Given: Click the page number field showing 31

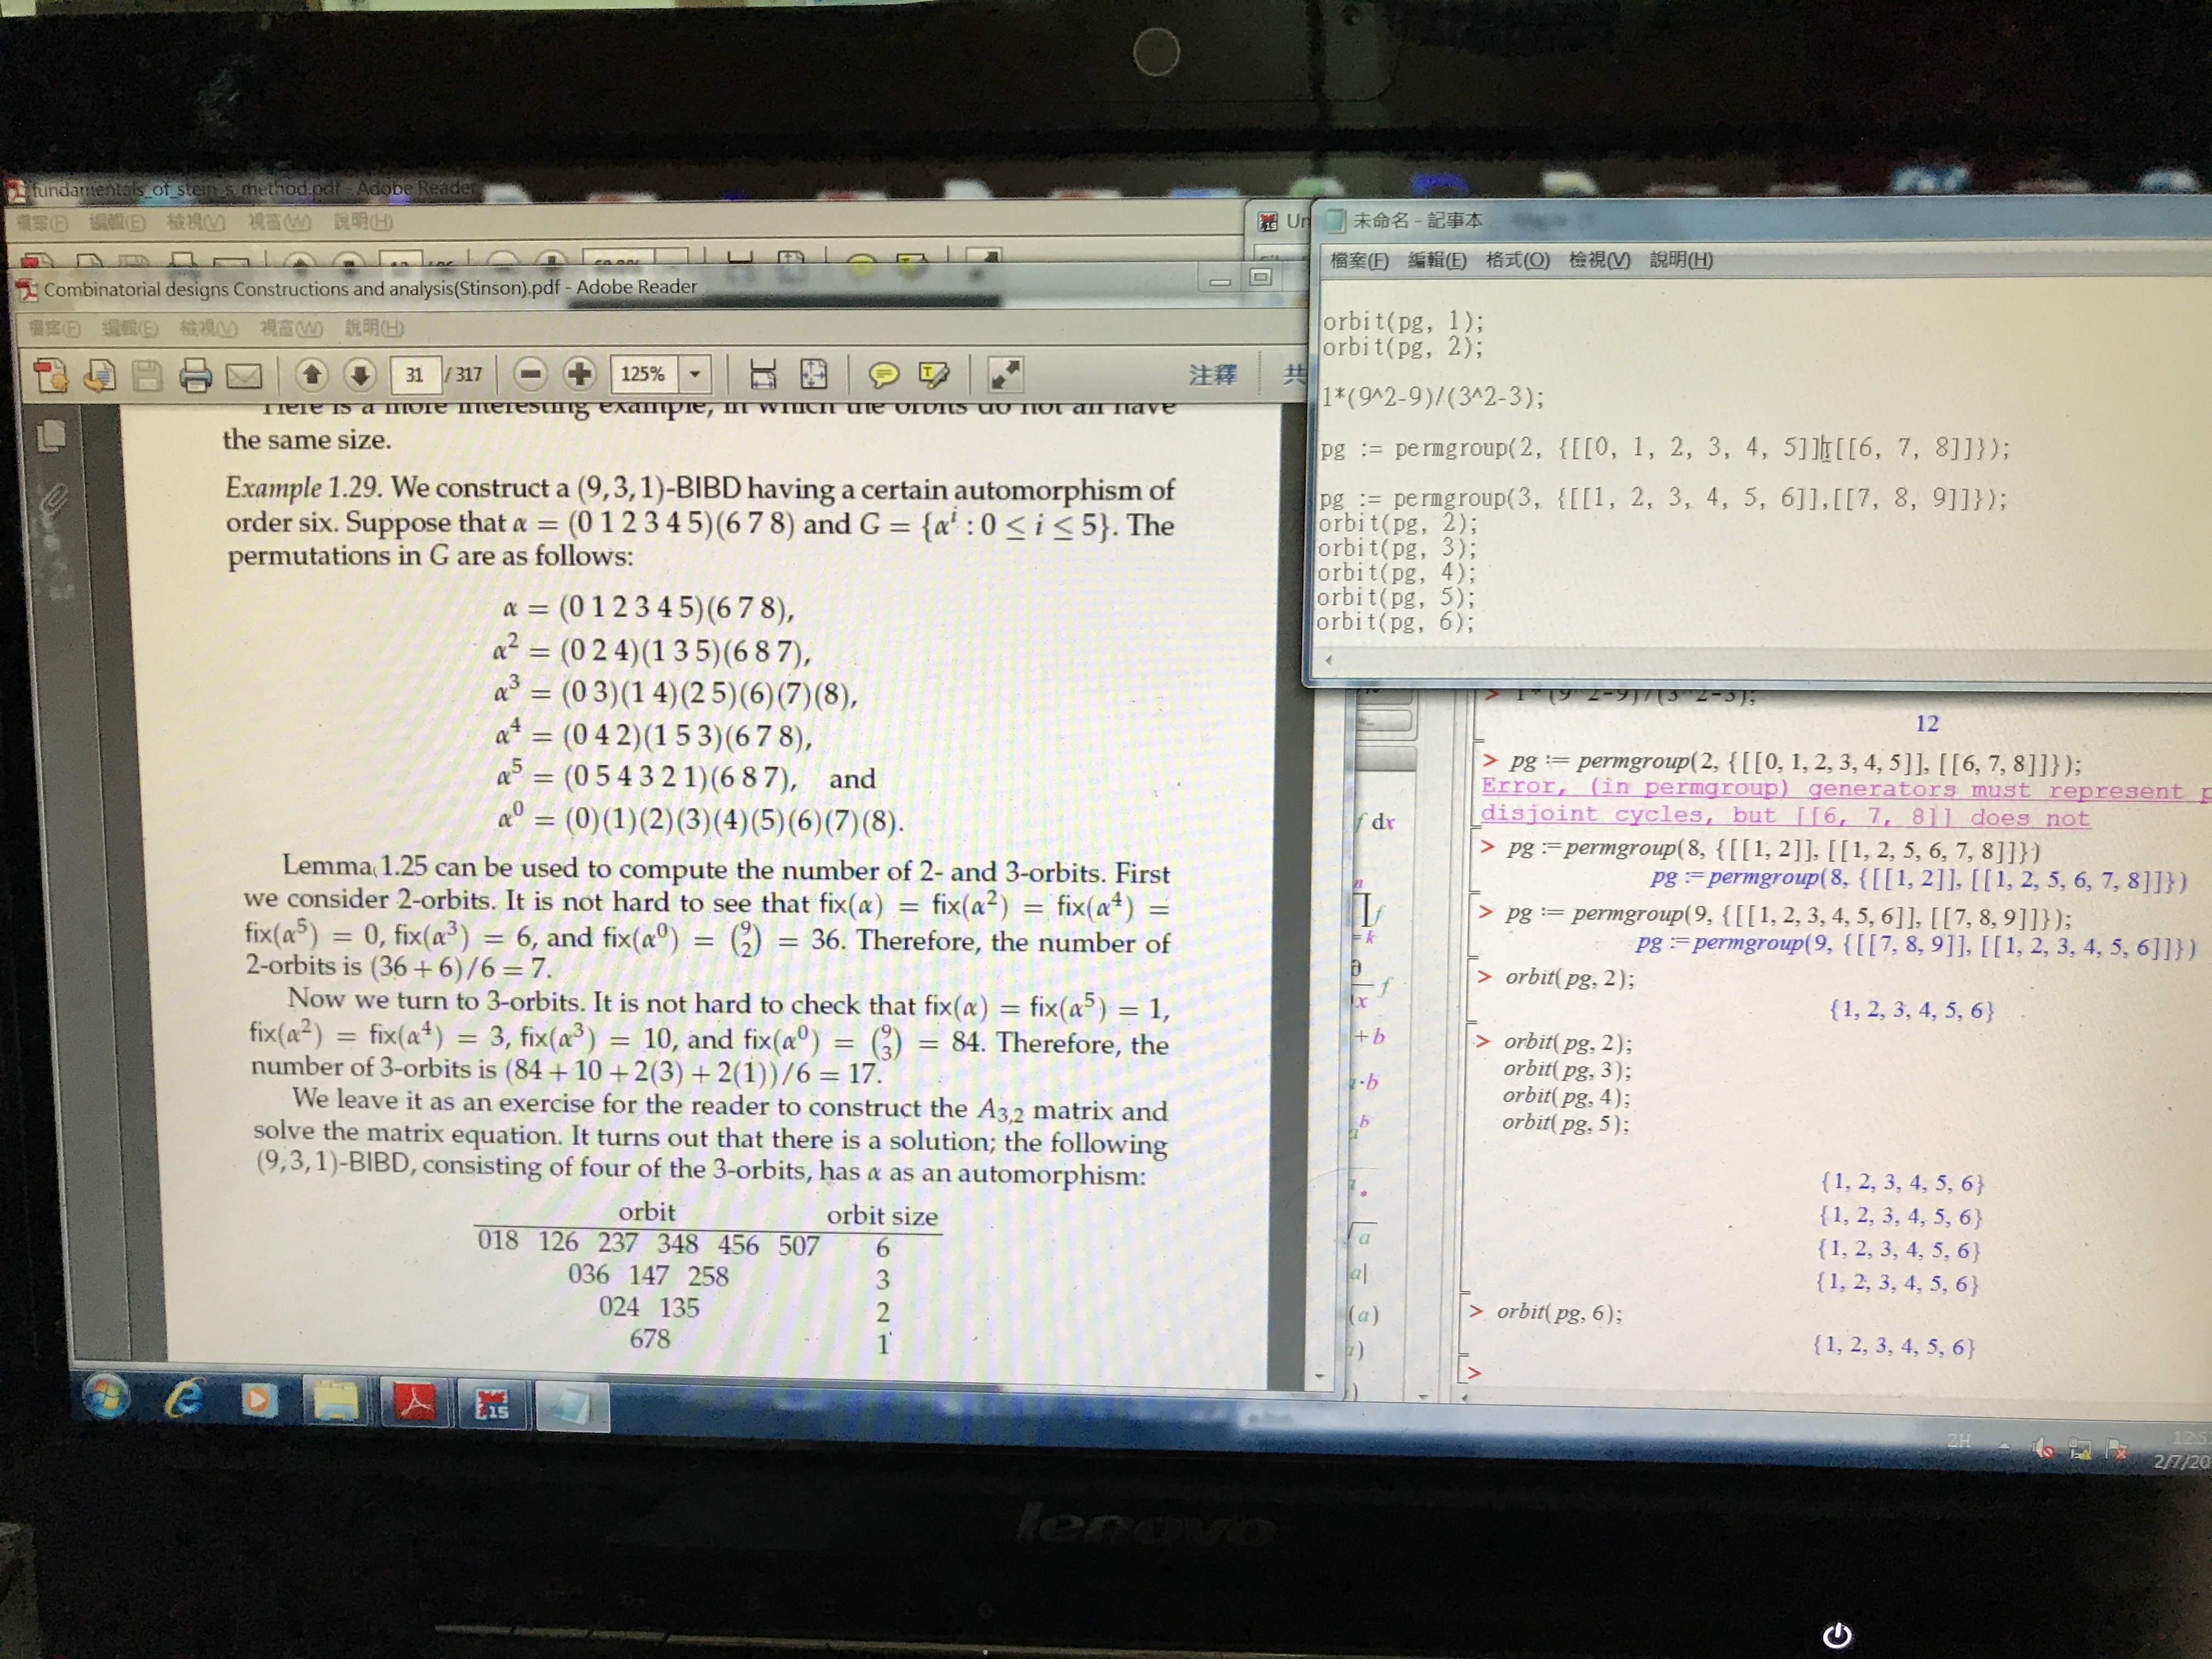Looking at the screenshot, I should click(415, 375).
